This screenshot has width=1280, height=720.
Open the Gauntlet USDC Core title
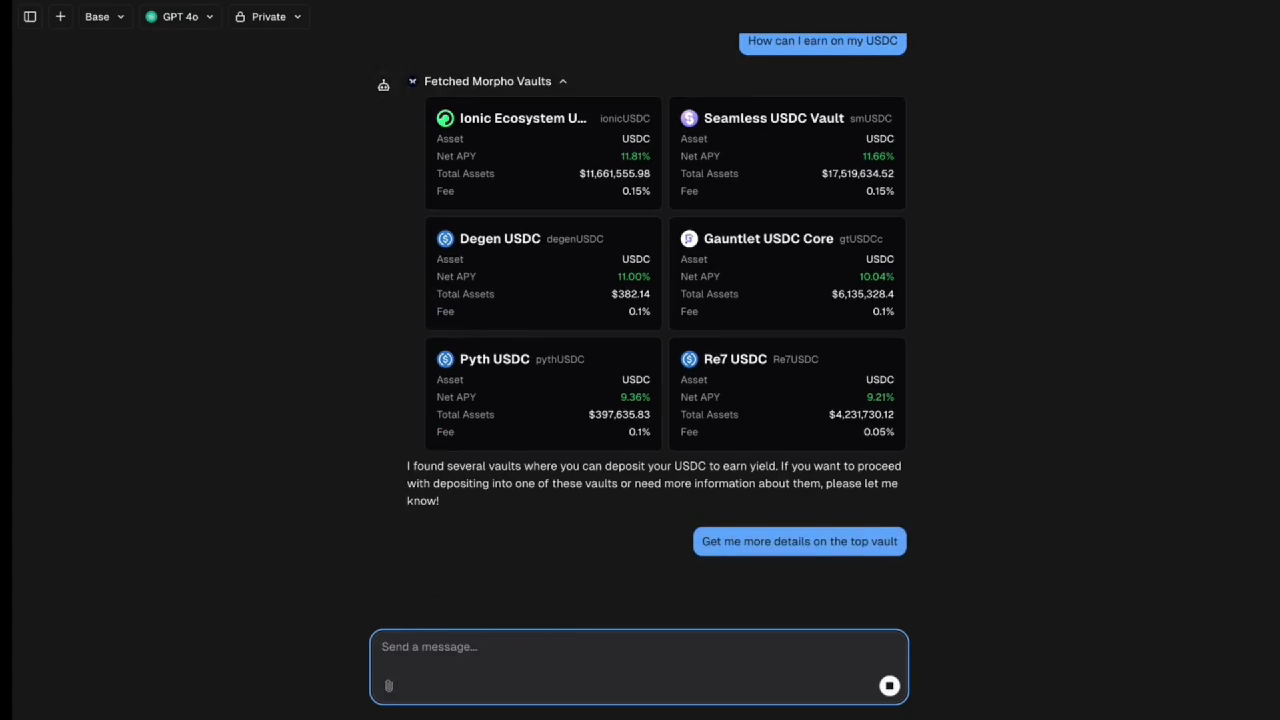tap(768, 239)
